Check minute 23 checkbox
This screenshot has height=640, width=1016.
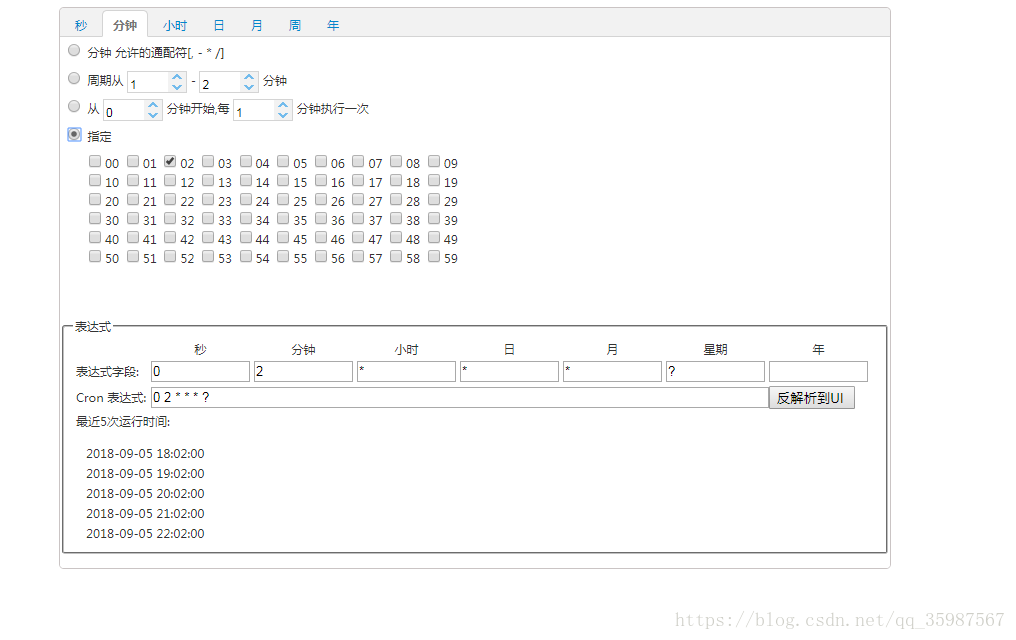(208, 199)
